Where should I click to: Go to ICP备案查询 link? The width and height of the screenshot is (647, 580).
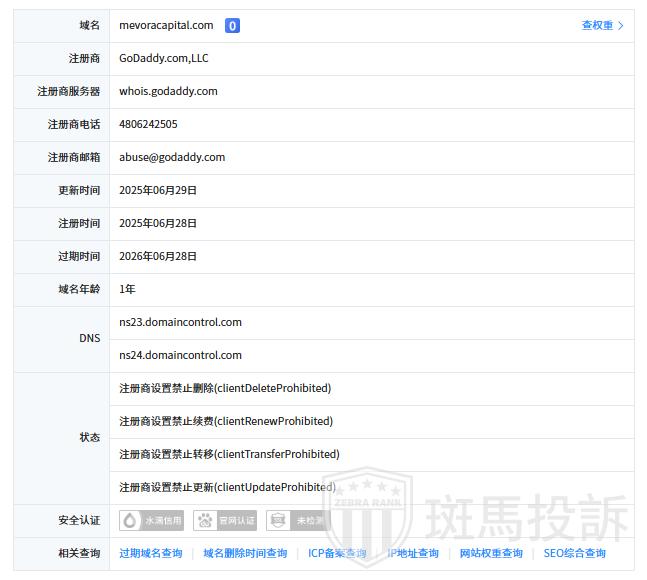click(337, 553)
